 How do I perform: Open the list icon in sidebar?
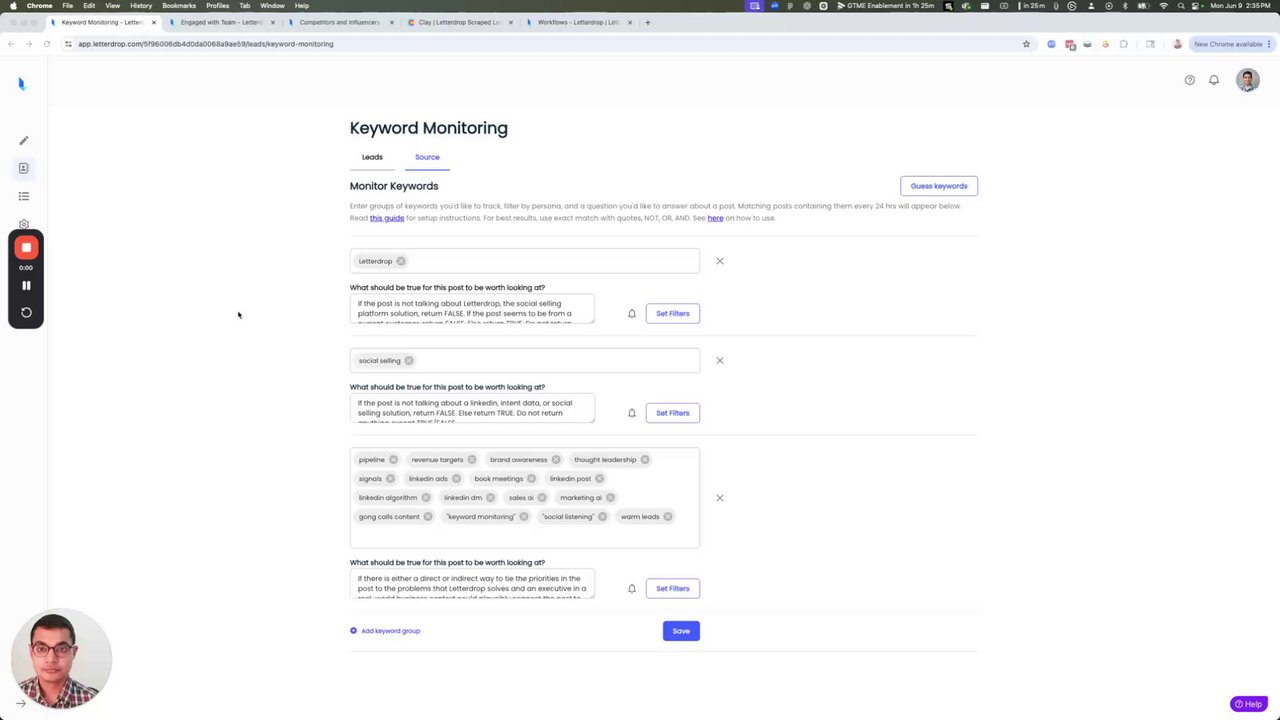24,196
